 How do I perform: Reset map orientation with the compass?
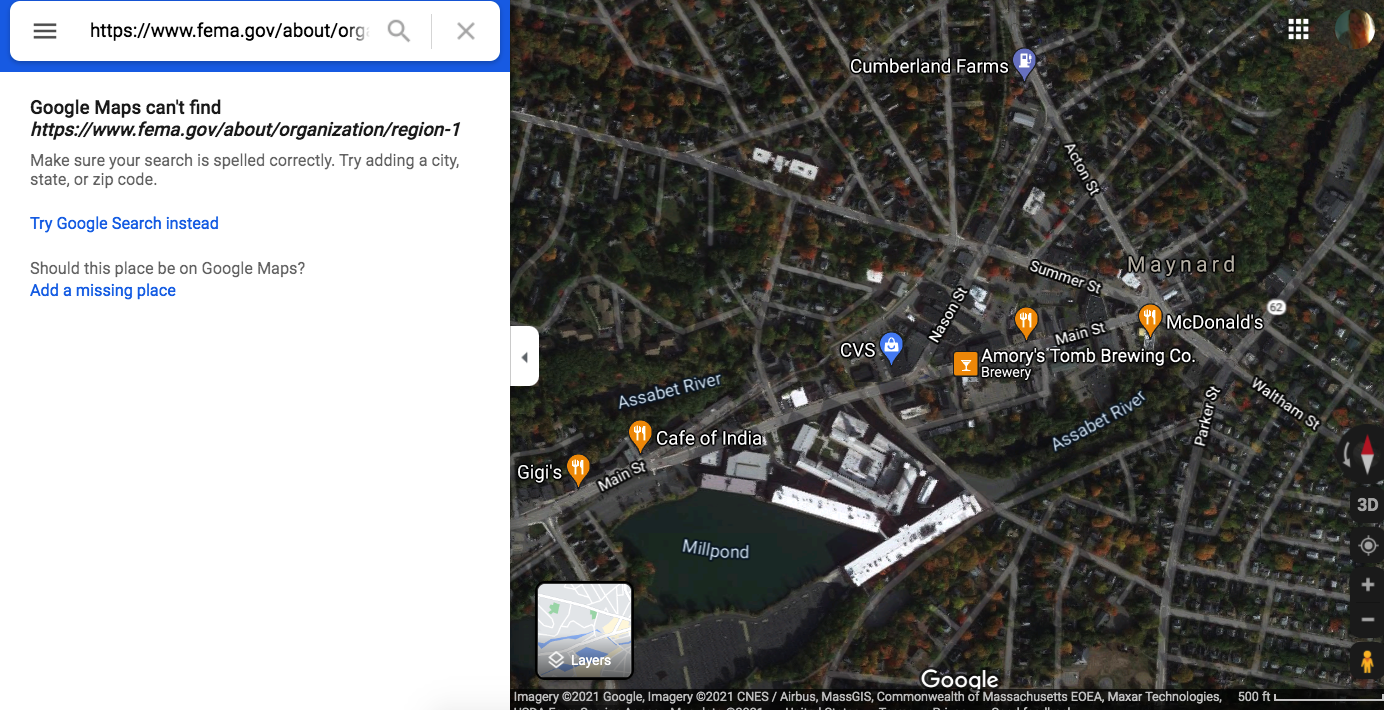1367,455
